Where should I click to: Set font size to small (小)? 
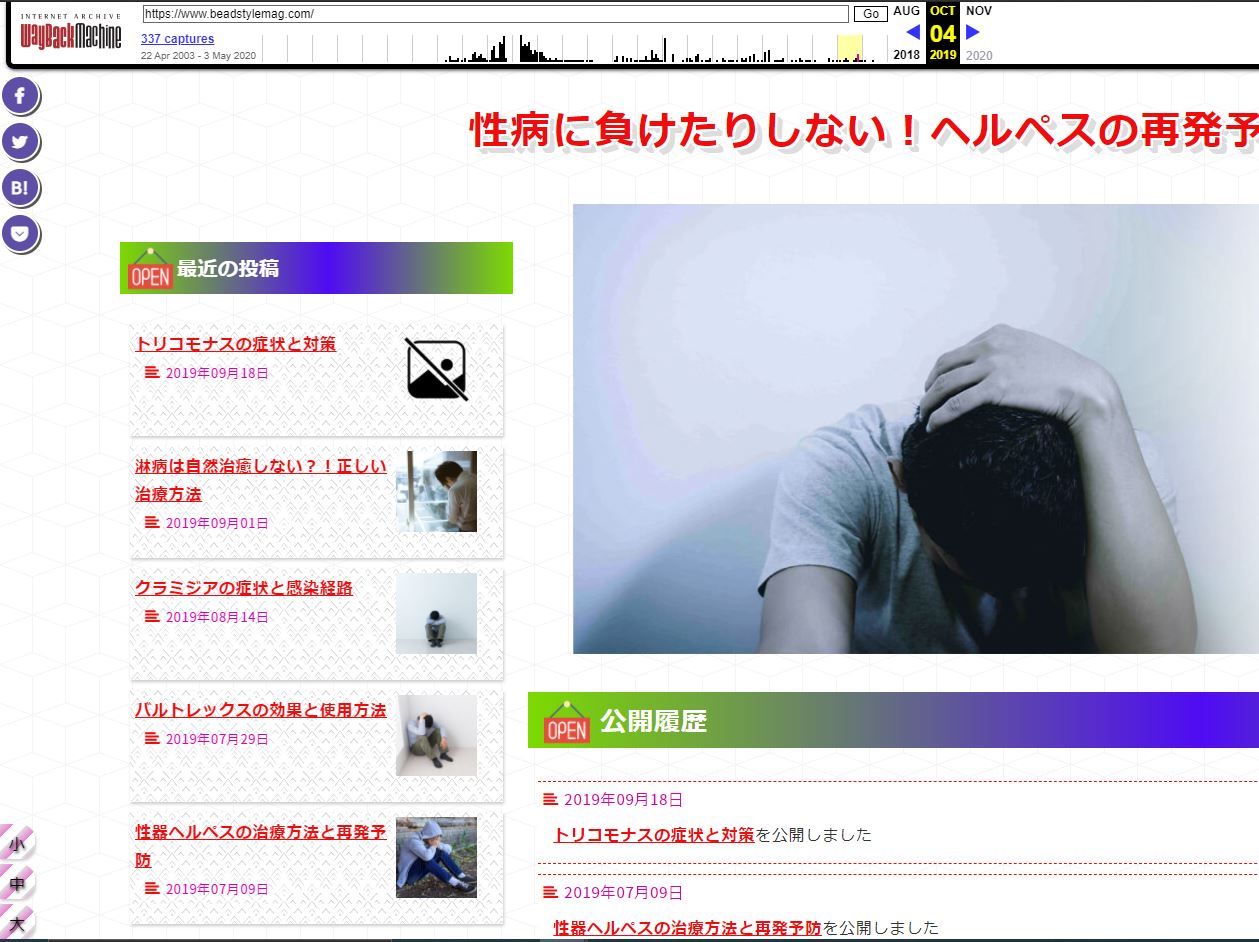click(17, 845)
